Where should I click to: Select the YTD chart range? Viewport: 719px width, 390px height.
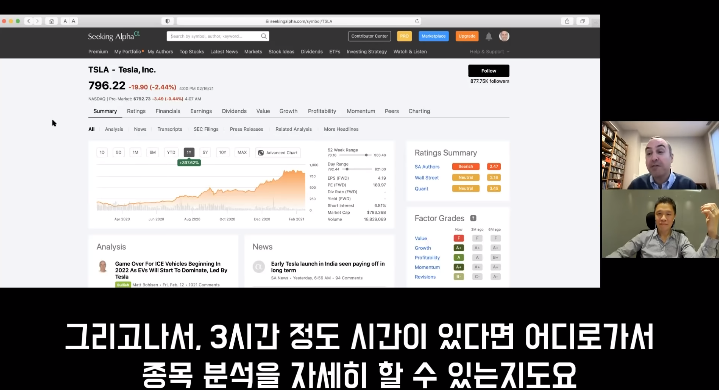pos(171,153)
